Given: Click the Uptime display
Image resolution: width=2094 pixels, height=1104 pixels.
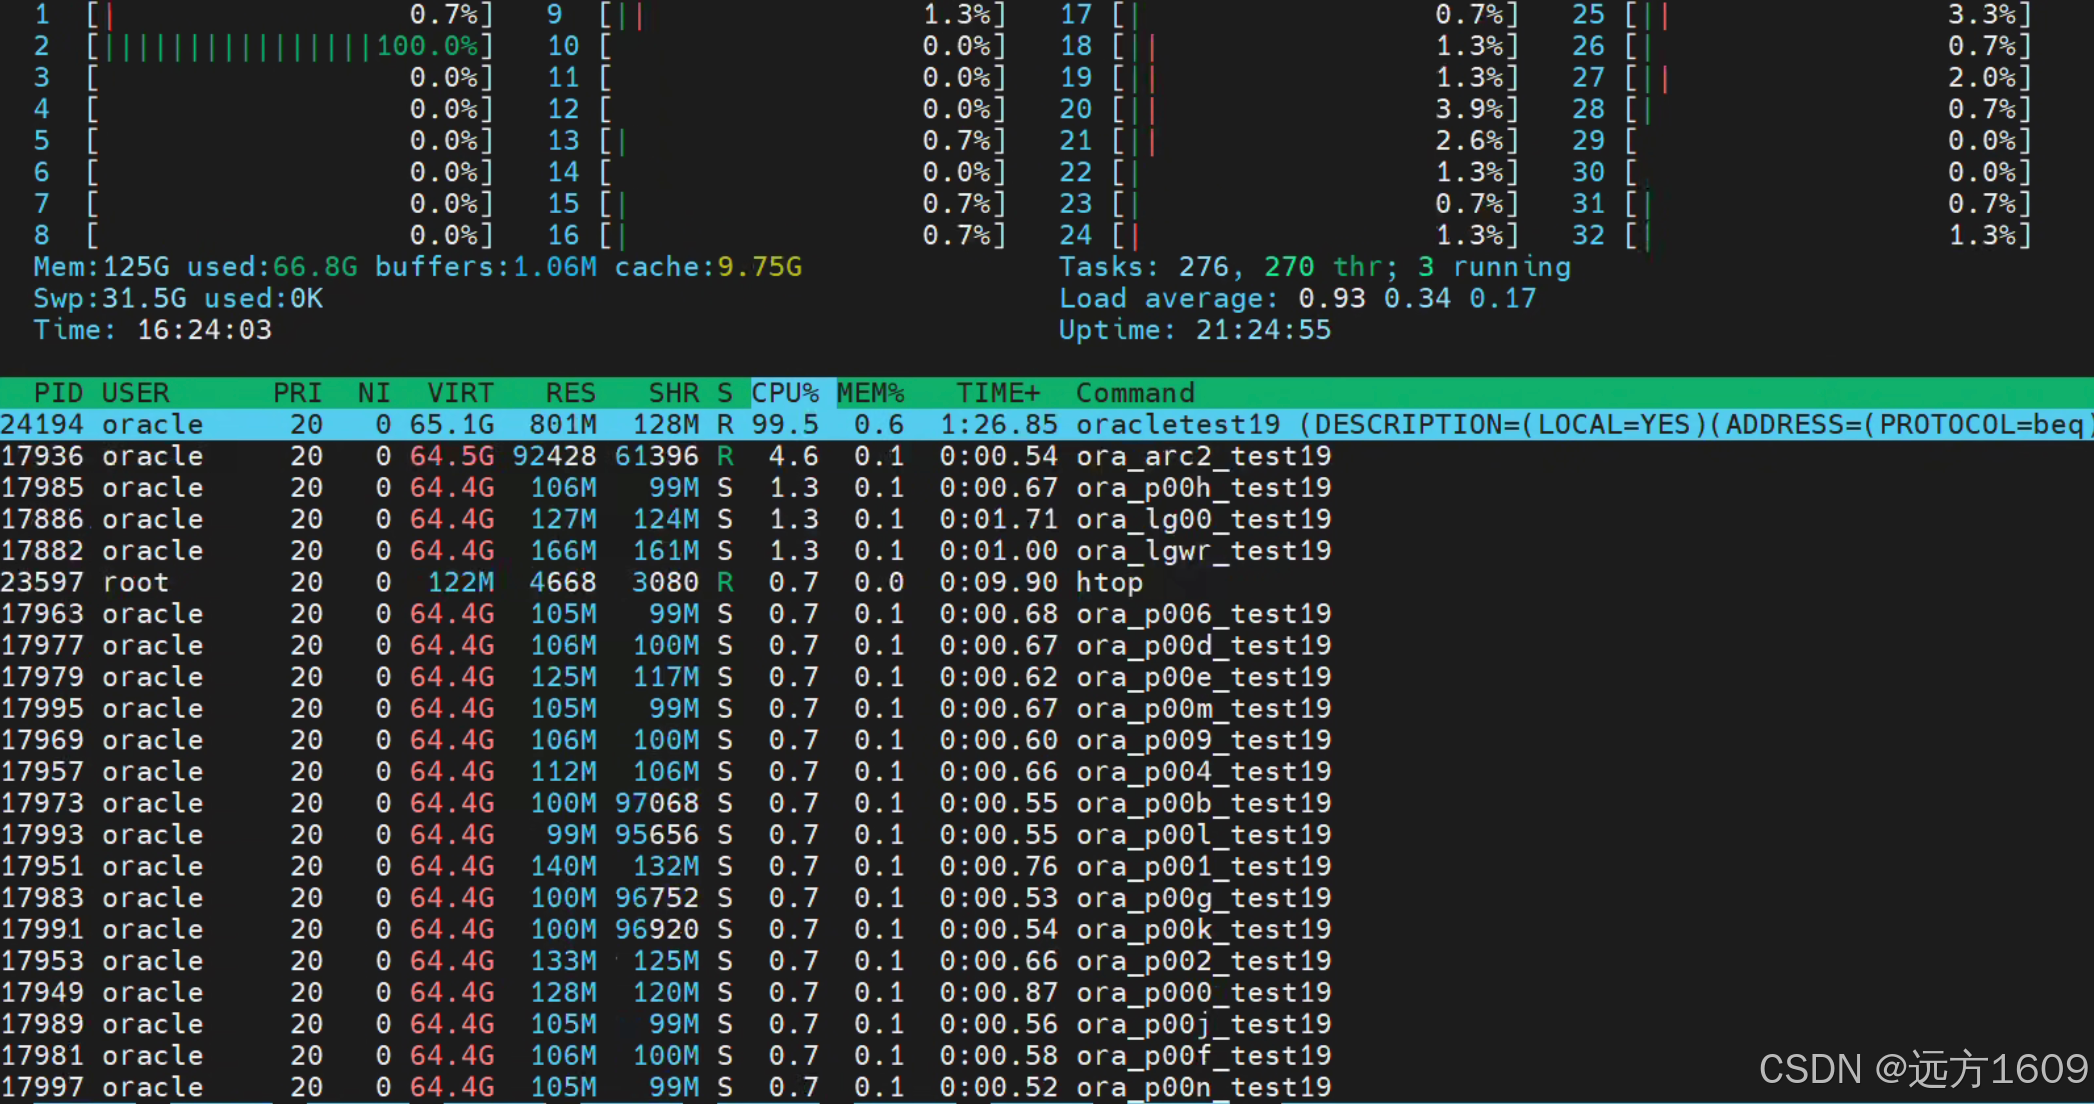Looking at the screenshot, I should click(1195, 330).
